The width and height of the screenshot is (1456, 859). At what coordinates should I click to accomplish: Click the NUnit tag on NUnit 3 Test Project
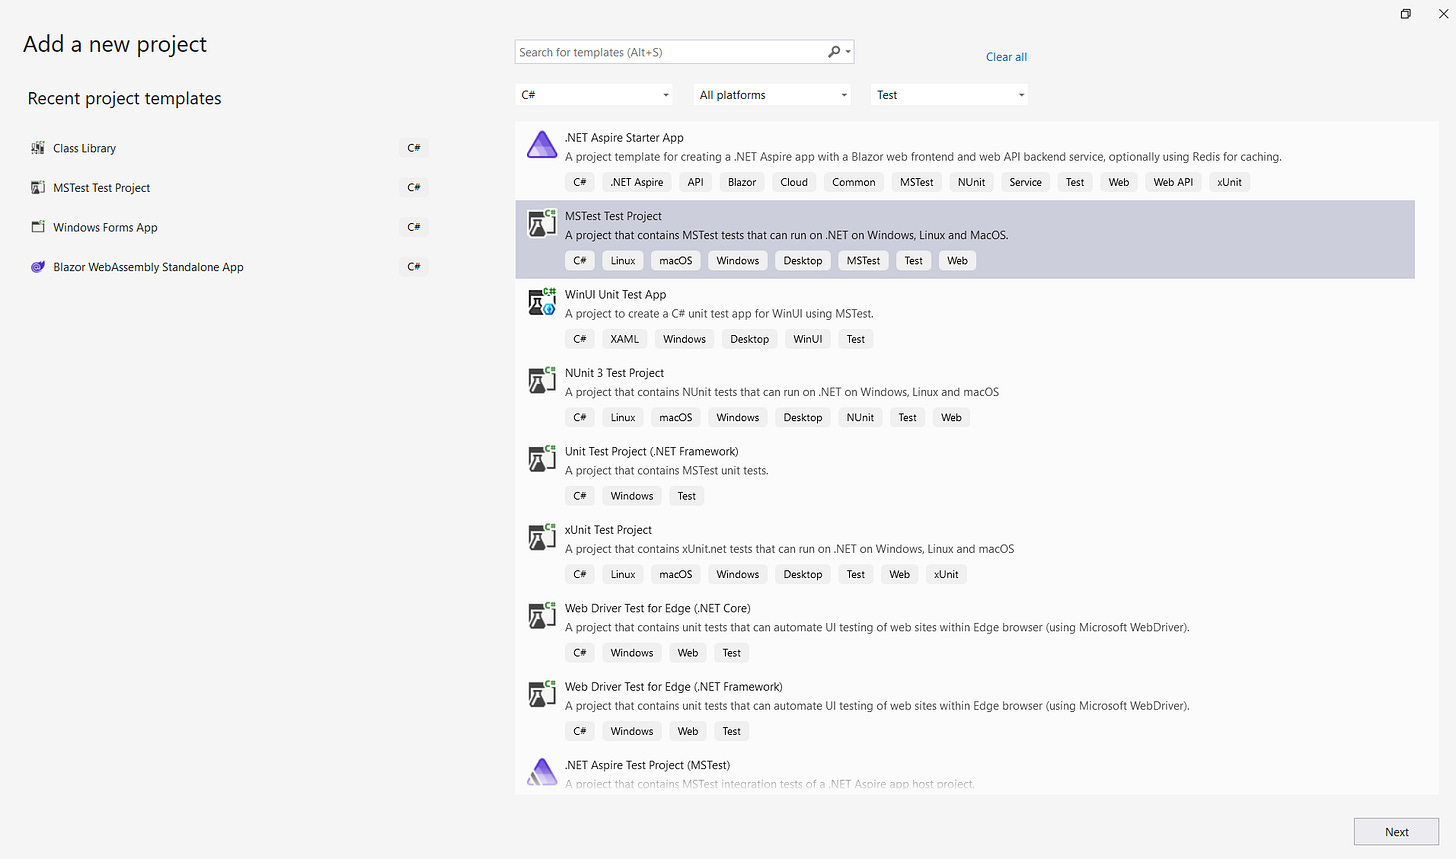860,418
